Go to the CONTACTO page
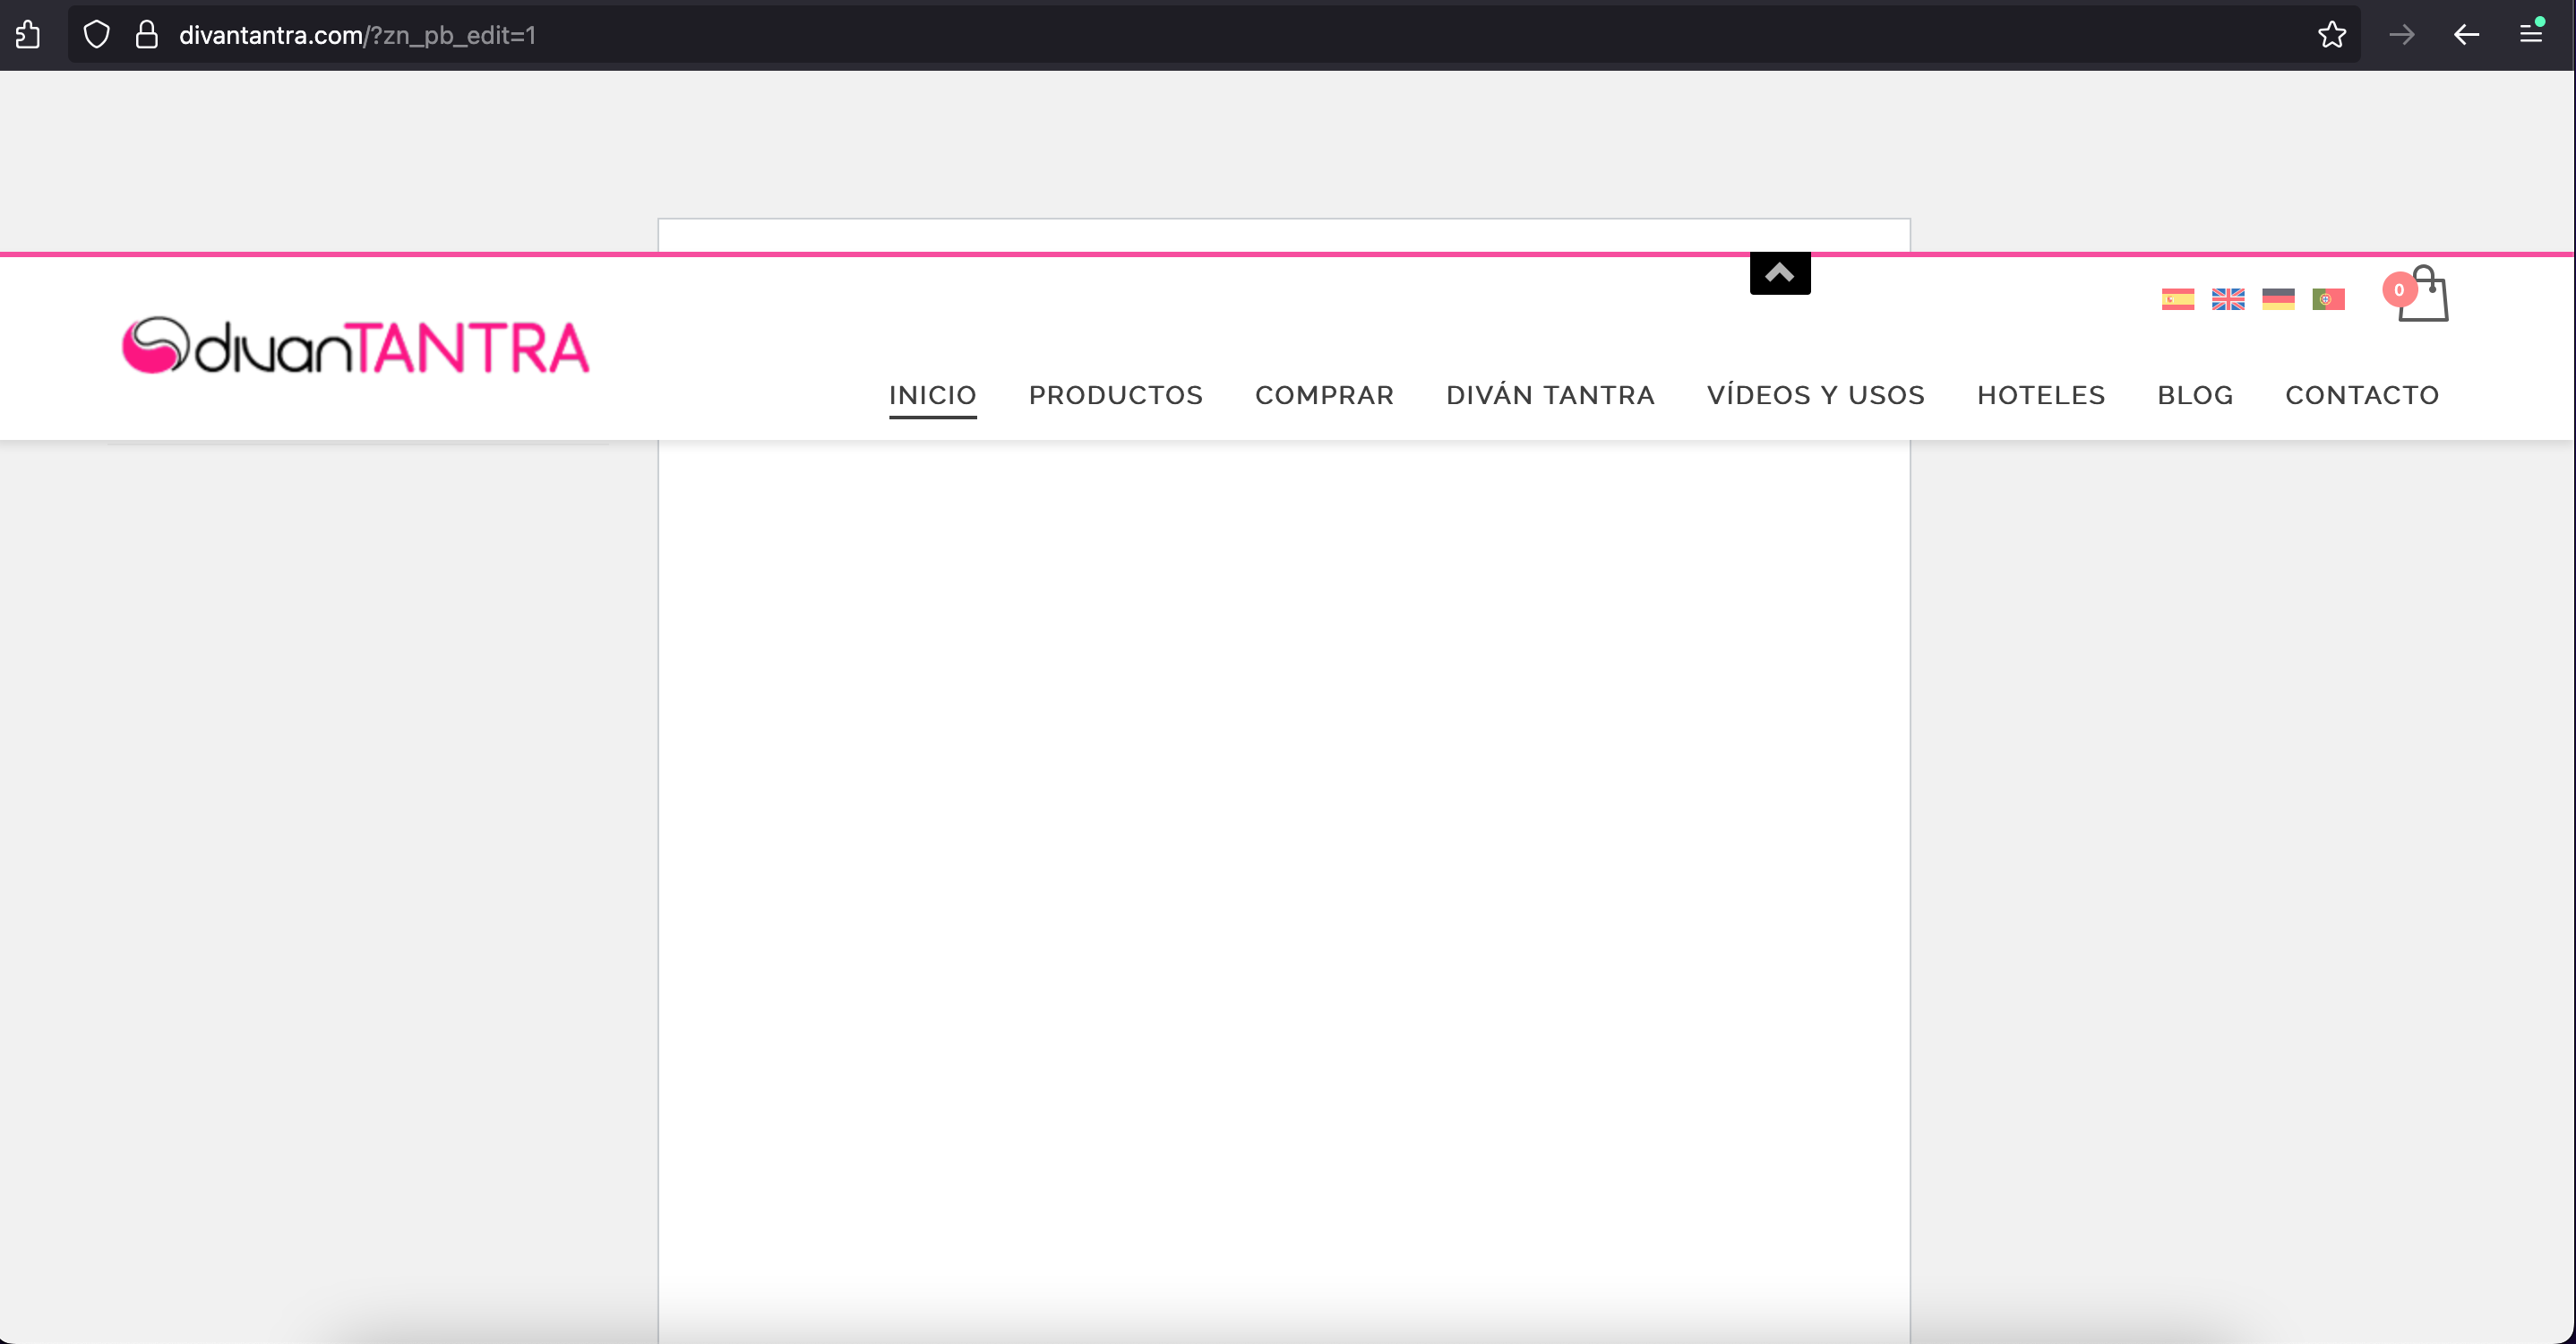 (x=2361, y=395)
